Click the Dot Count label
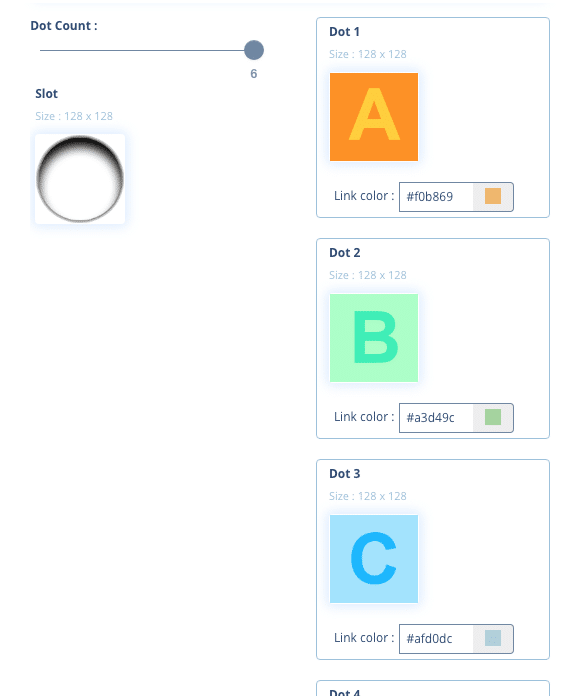Viewport: 570px width, 696px height. tap(64, 26)
